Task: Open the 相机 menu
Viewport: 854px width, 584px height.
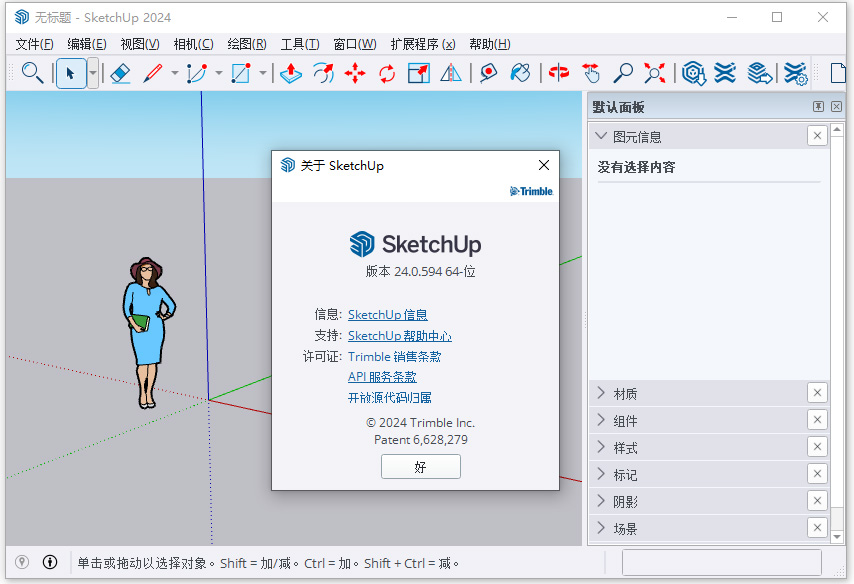Action: (196, 44)
